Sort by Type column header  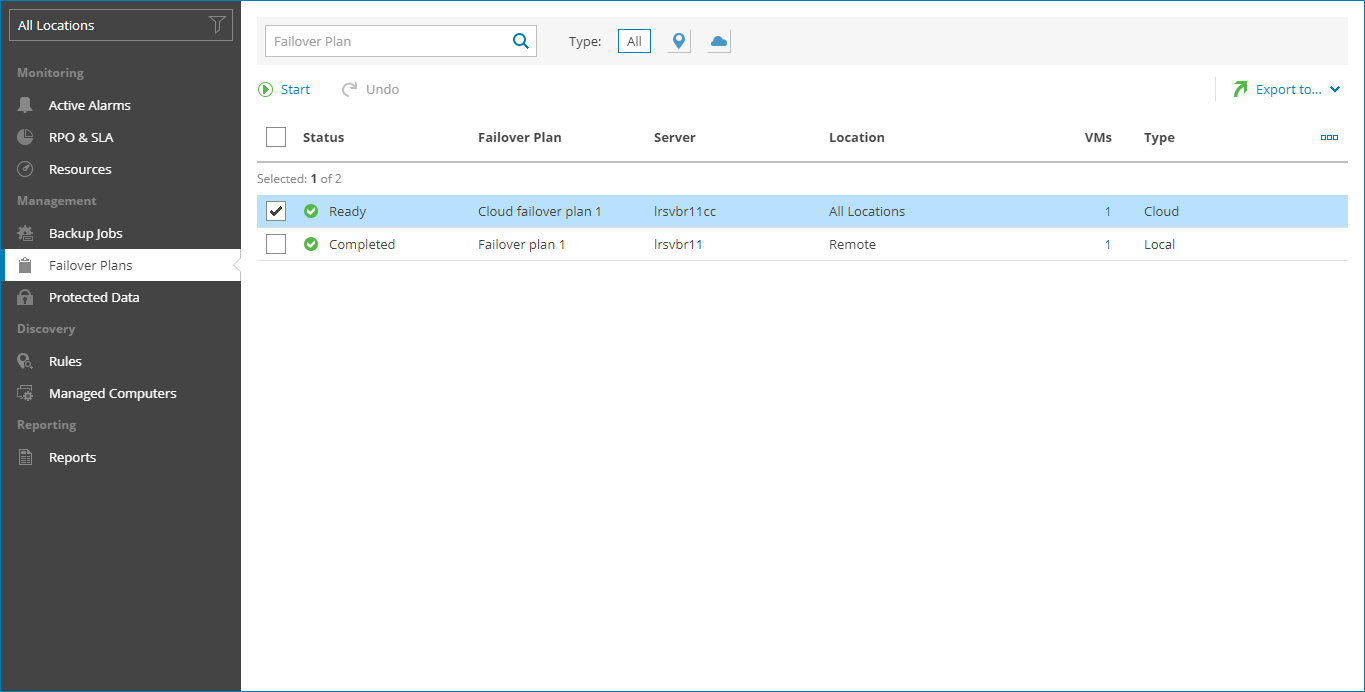click(x=1159, y=137)
